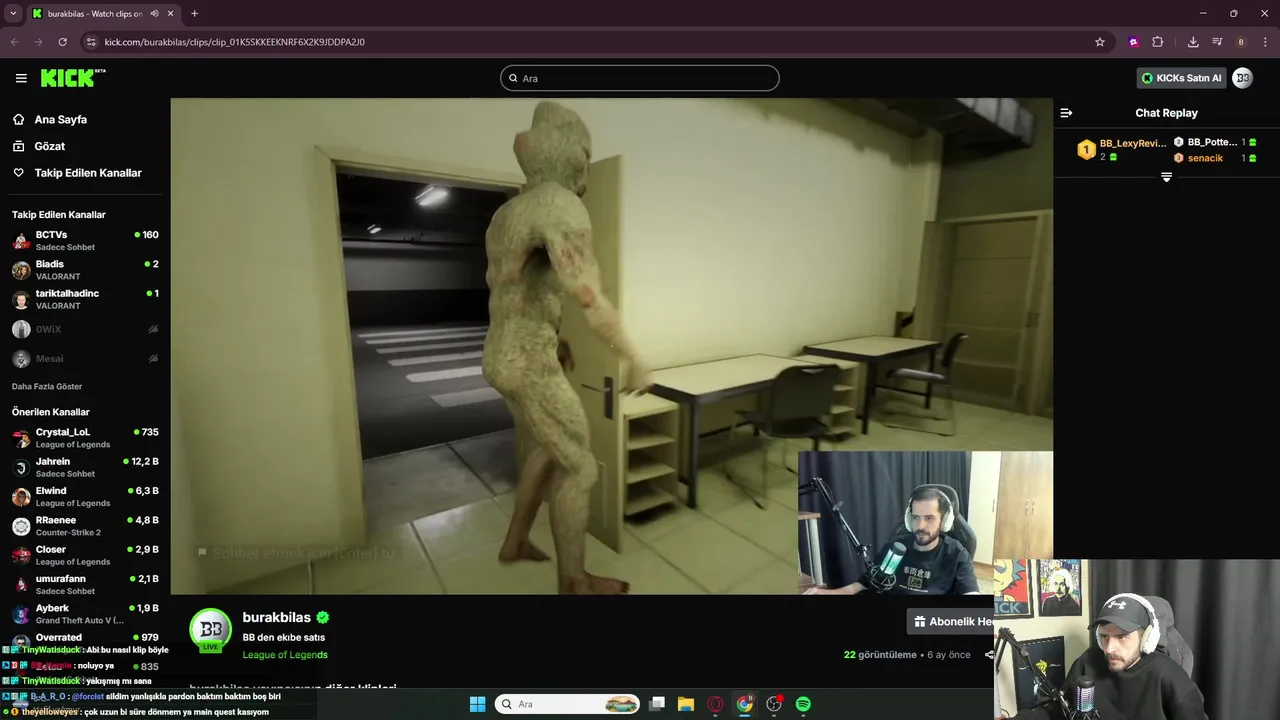The height and width of the screenshot is (720, 1280).
Task: Open the offline OWIX channel row
Action: click(x=84, y=329)
